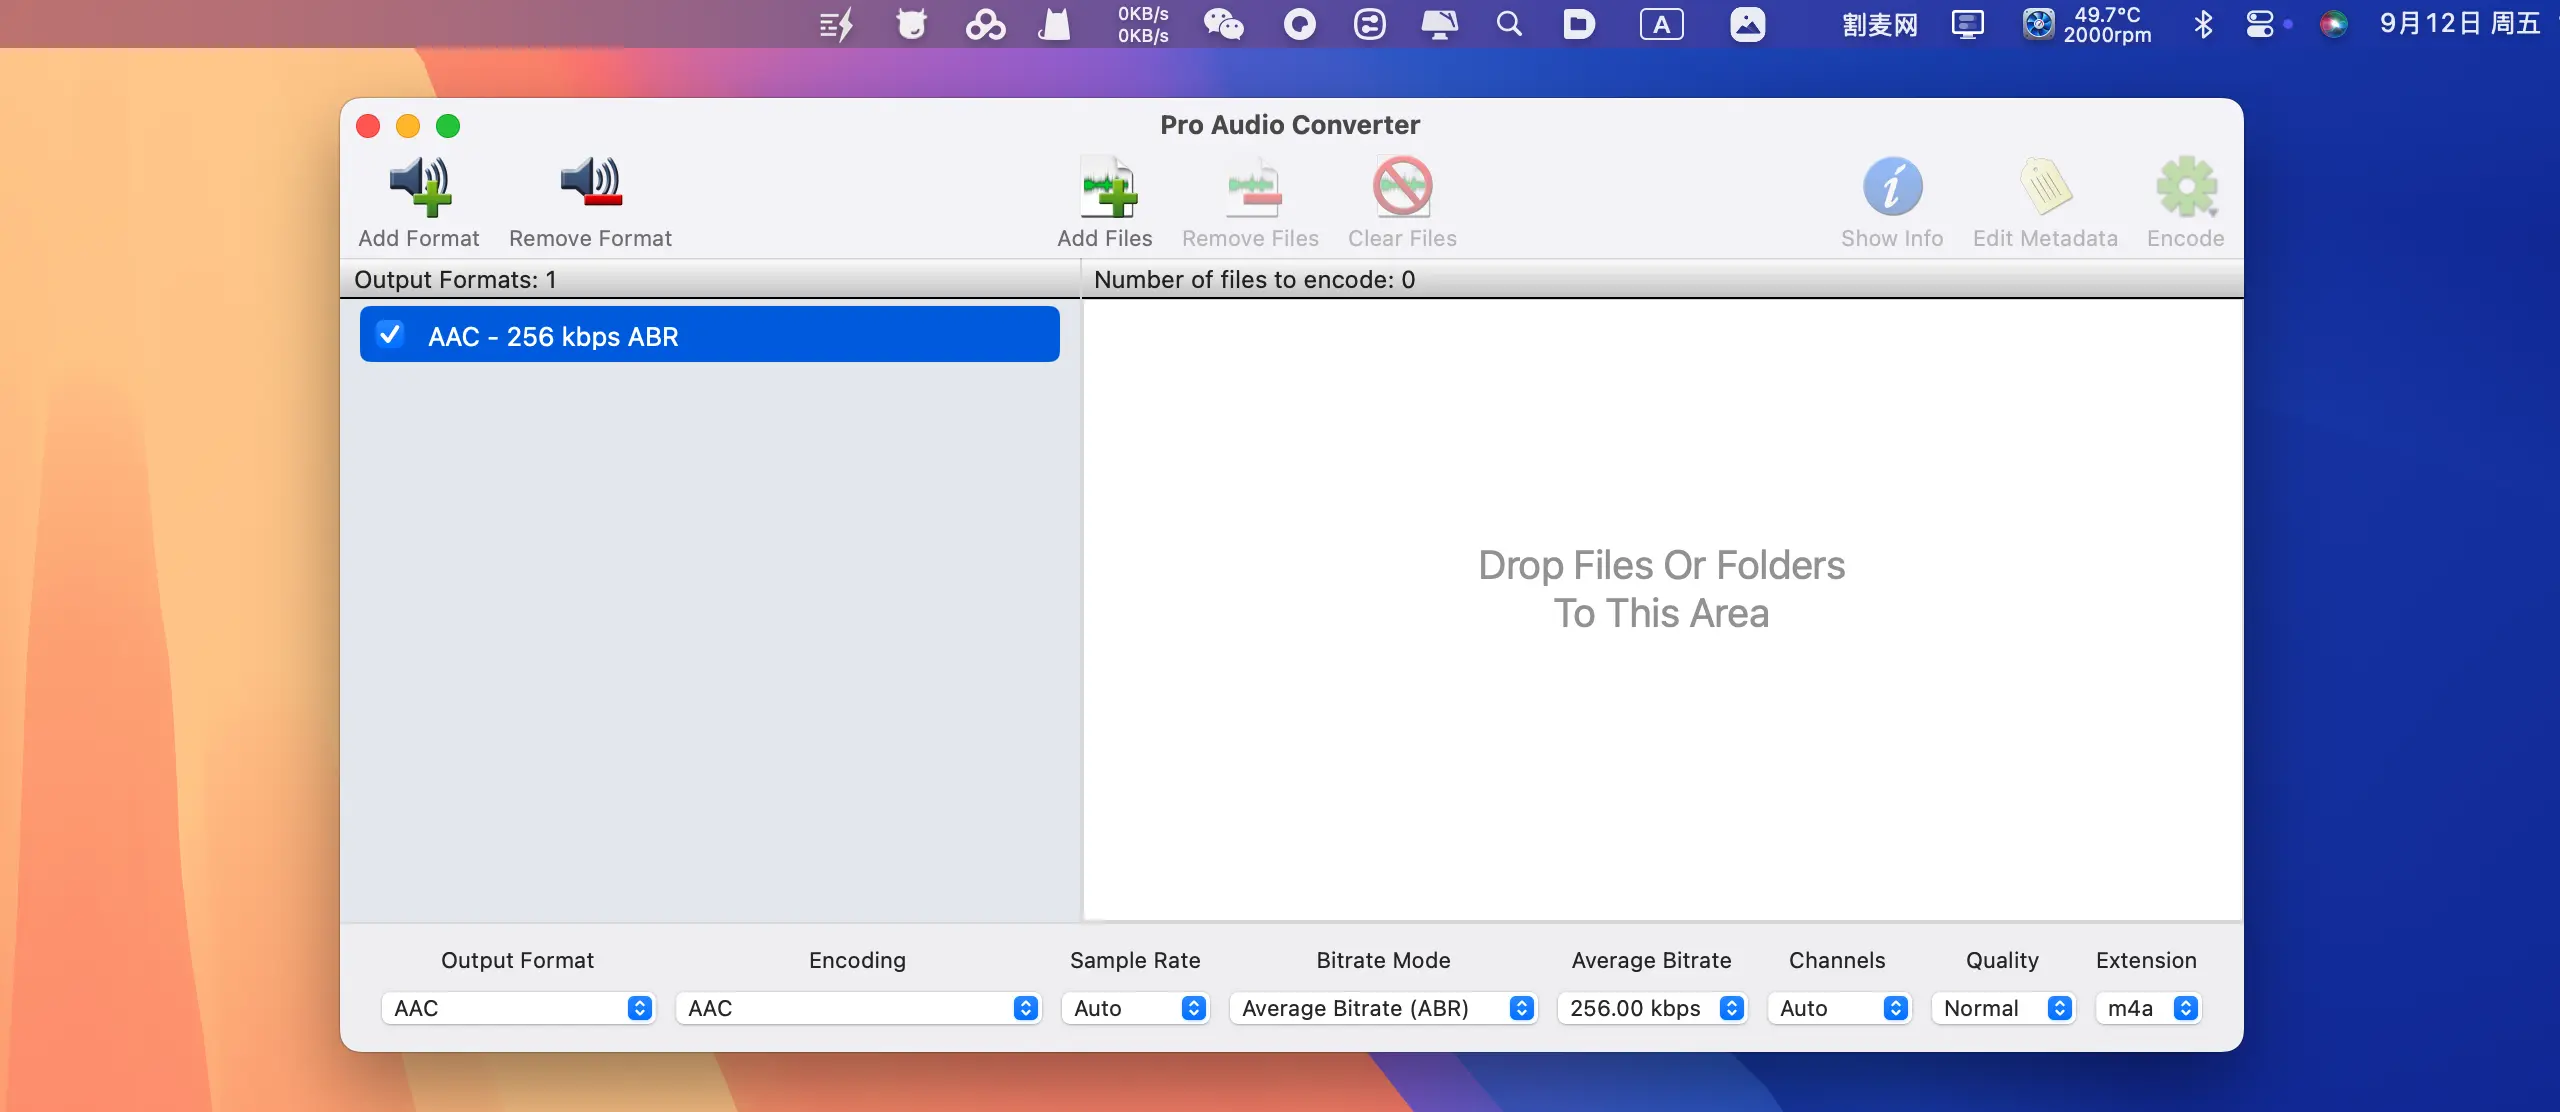This screenshot has width=2560, height=1112.
Task: Open the Average Bitrate 256.00 kbps selector
Action: coord(1652,1008)
